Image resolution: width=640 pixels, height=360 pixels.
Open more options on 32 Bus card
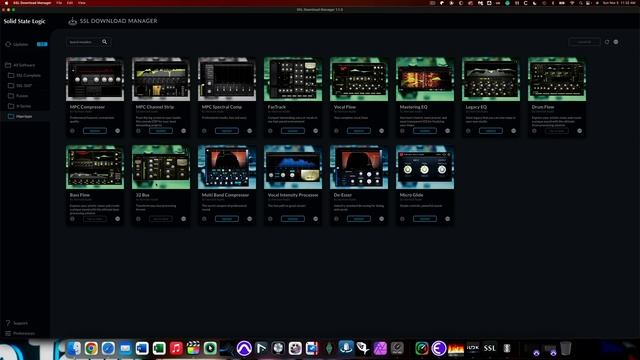[184, 219]
